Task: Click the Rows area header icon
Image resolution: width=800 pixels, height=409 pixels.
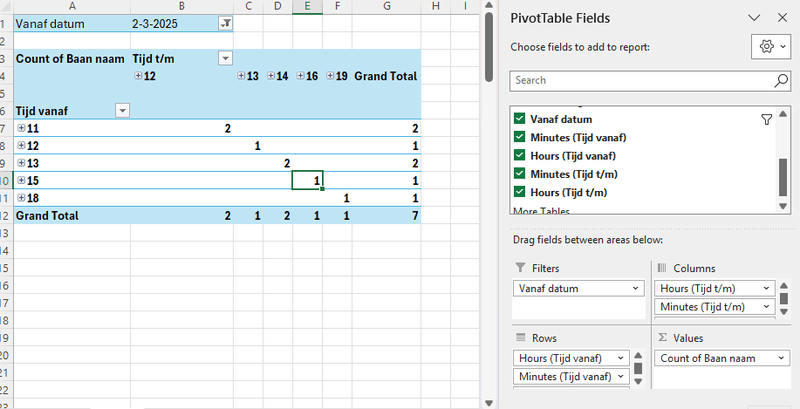Action: pos(520,338)
